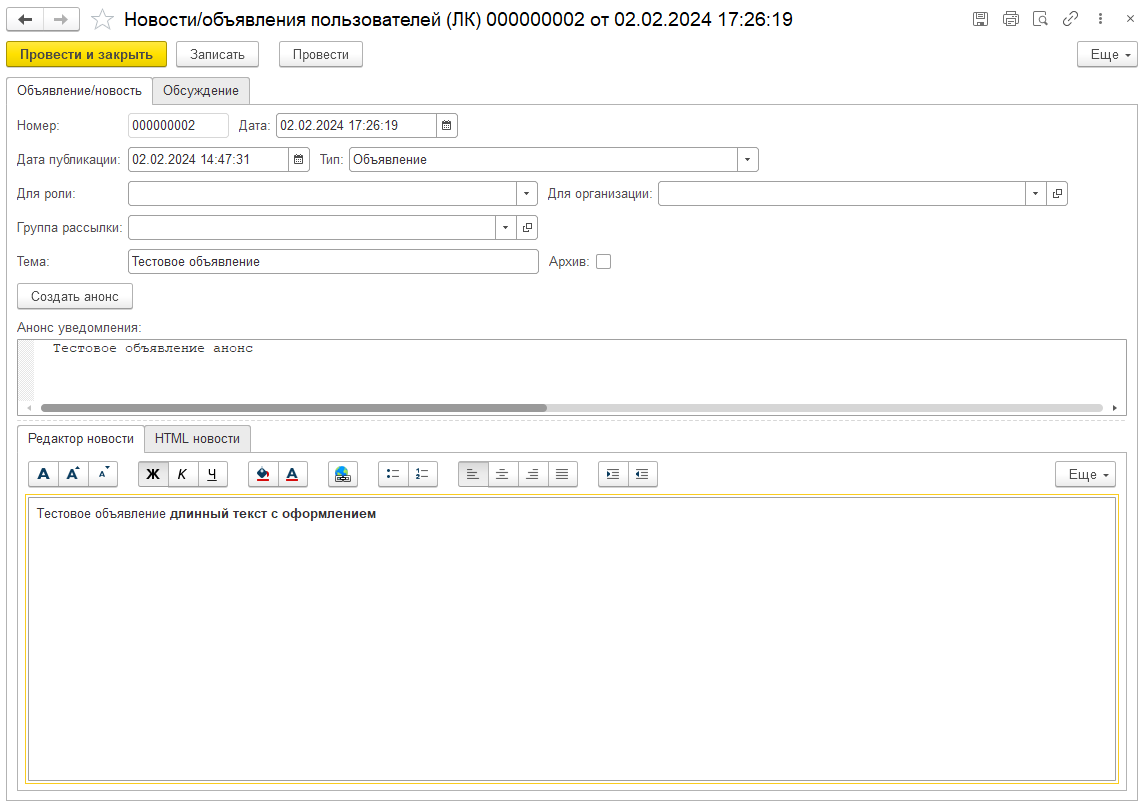Switch to the Обсуждение tab
Viewport: 1142px width, 802px height.
coord(201,91)
